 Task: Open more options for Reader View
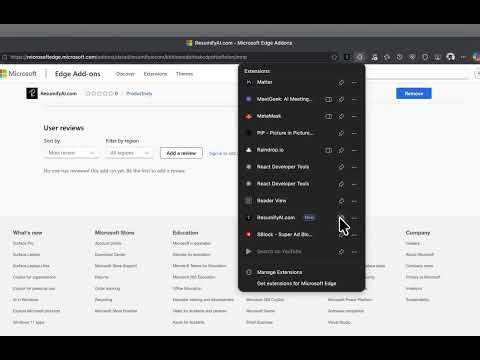tap(354, 201)
